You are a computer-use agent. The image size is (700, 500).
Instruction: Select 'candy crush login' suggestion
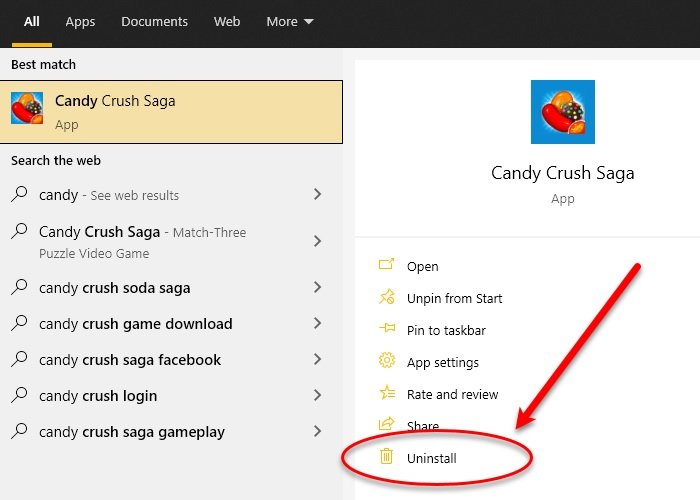click(x=171, y=396)
